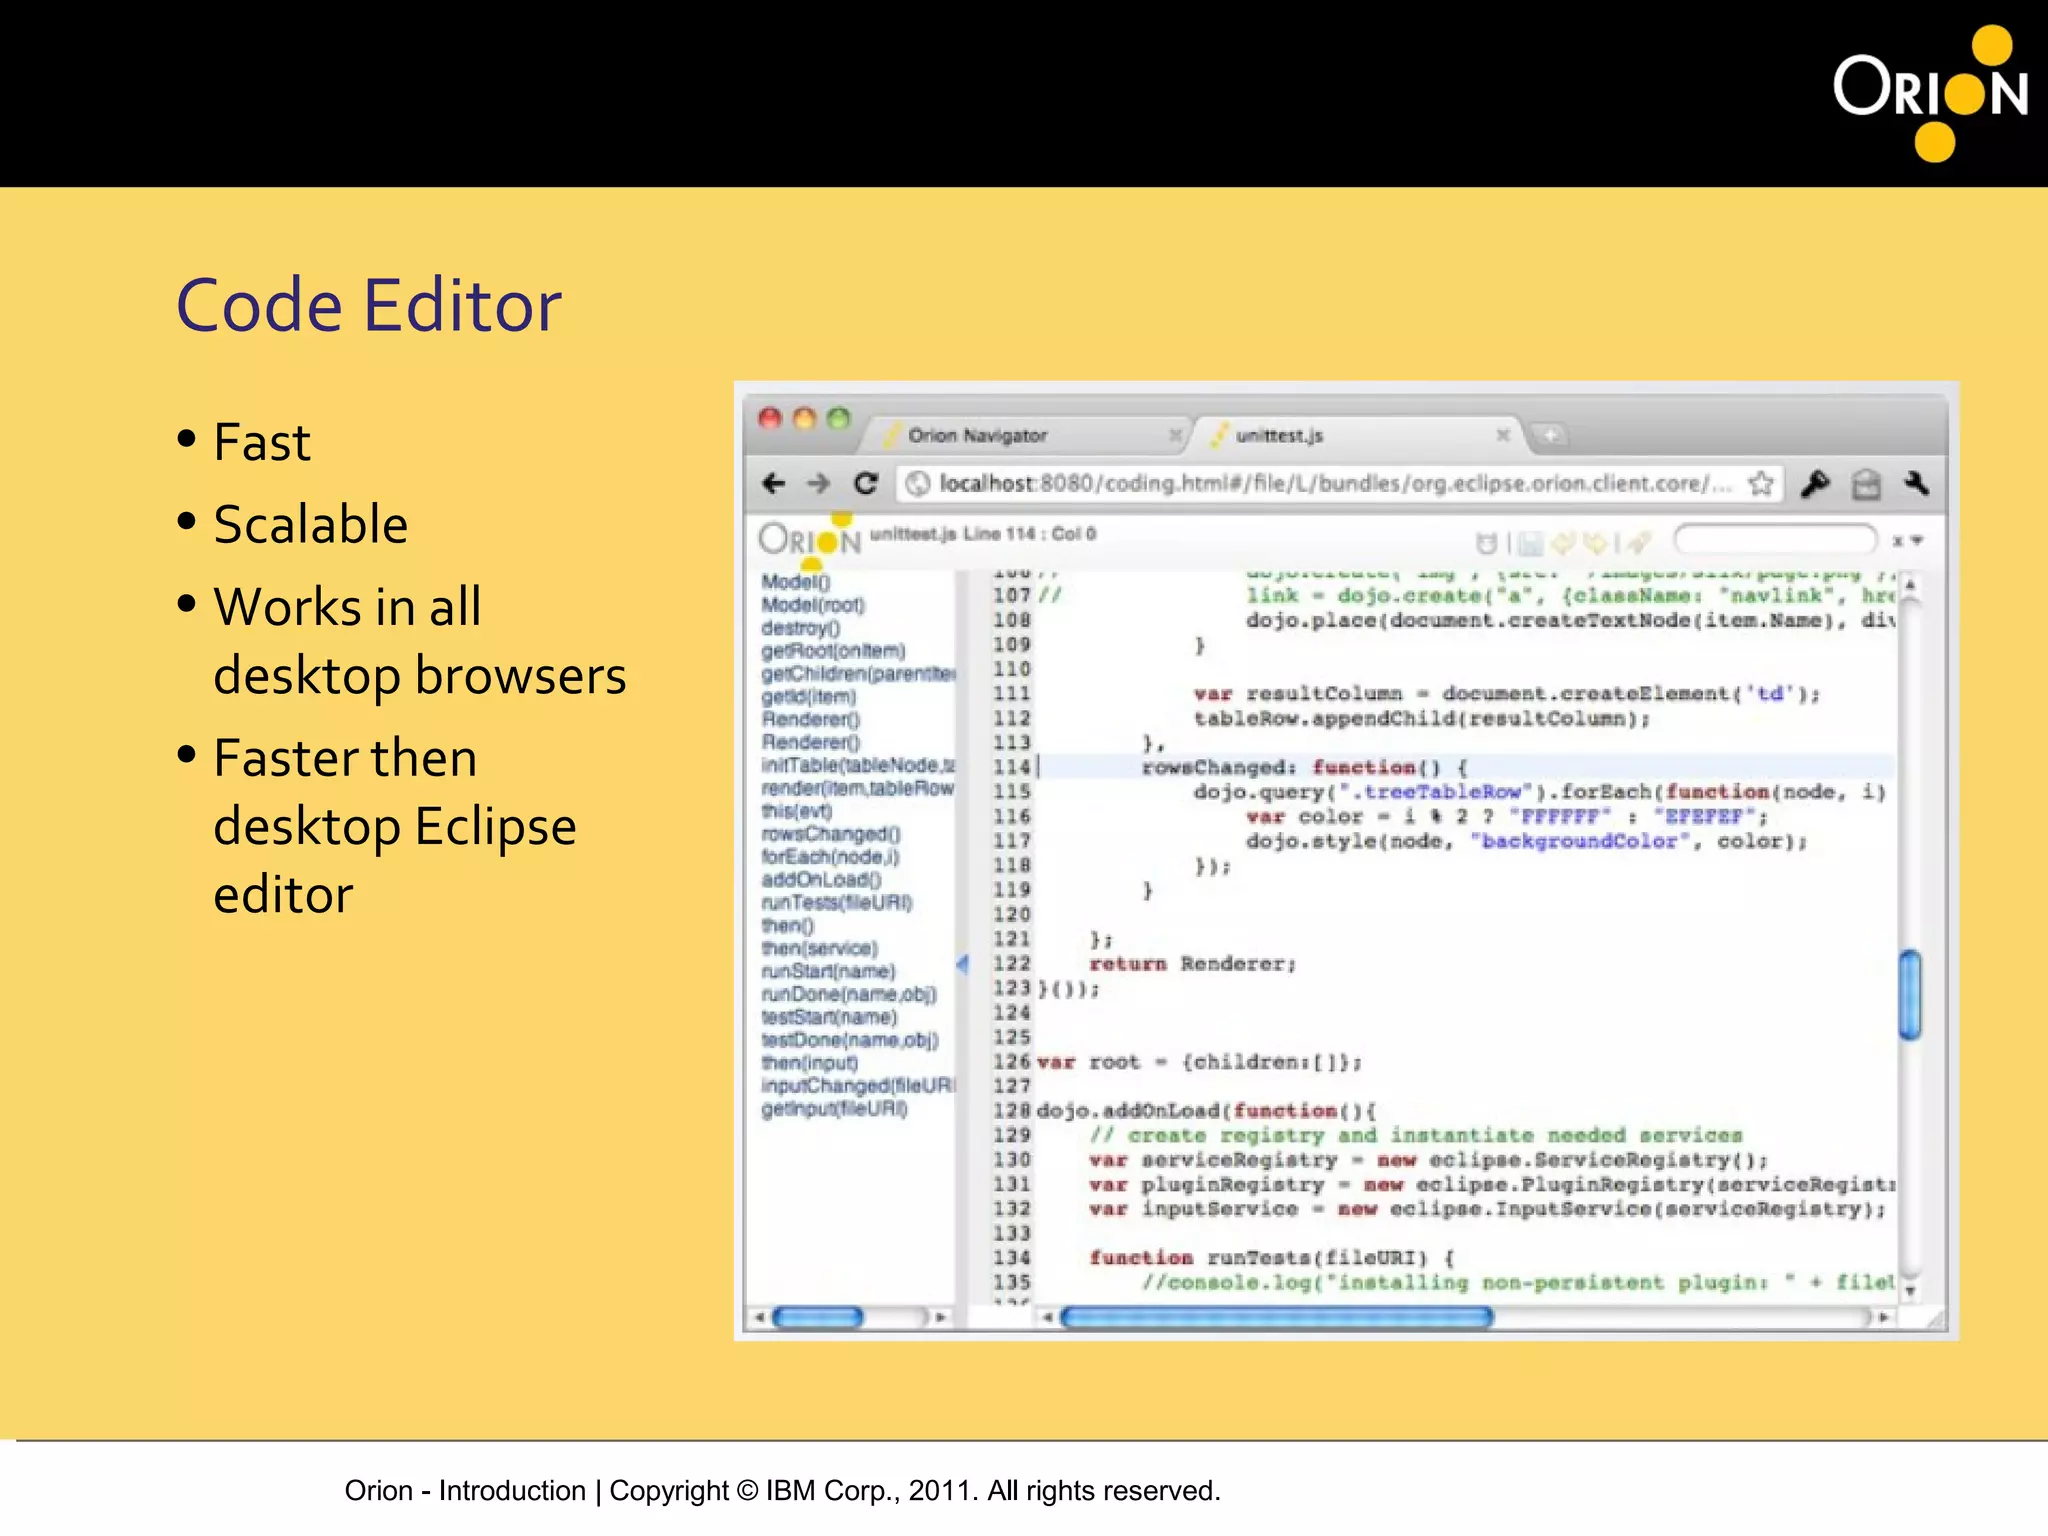Select then(service) in the outline
The image size is (2048, 1536).
click(x=819, y=948)
